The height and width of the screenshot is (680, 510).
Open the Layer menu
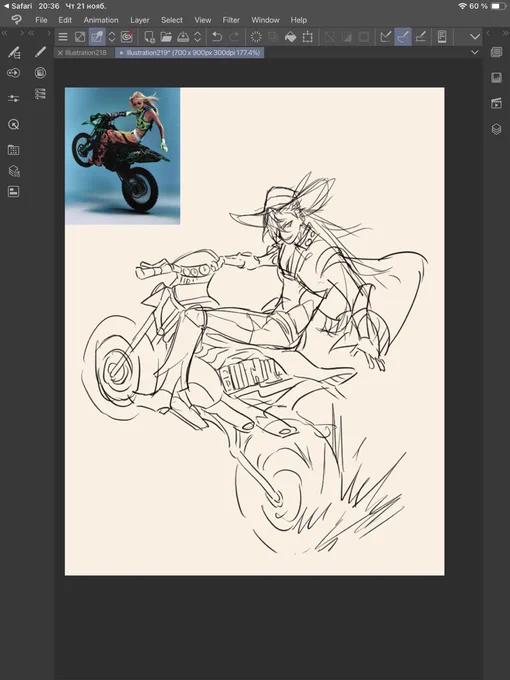(x=140, y=20)
